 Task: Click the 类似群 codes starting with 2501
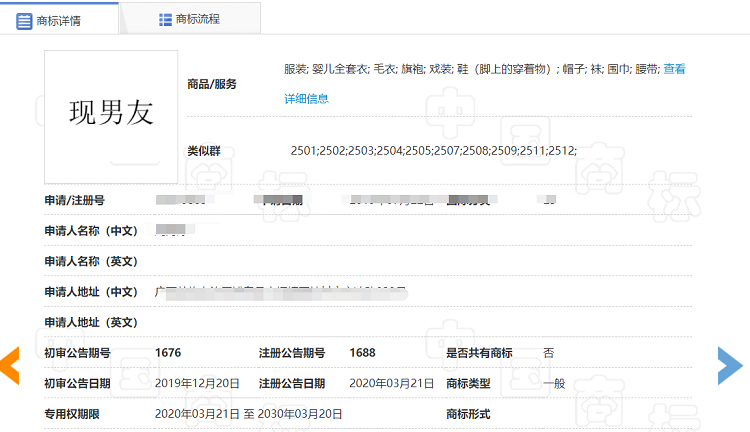pyautogui.click(x=433, y=150)
